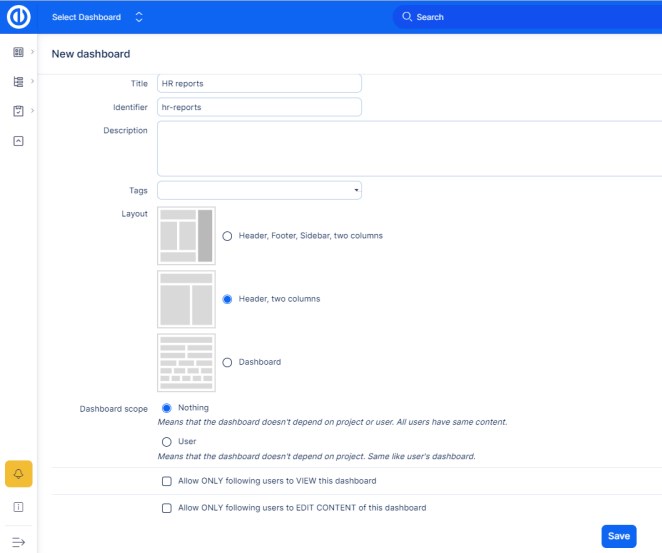Open notifications with the yellow bell icon
Screen dimensions: 662x553
click(x=19, y=473)
